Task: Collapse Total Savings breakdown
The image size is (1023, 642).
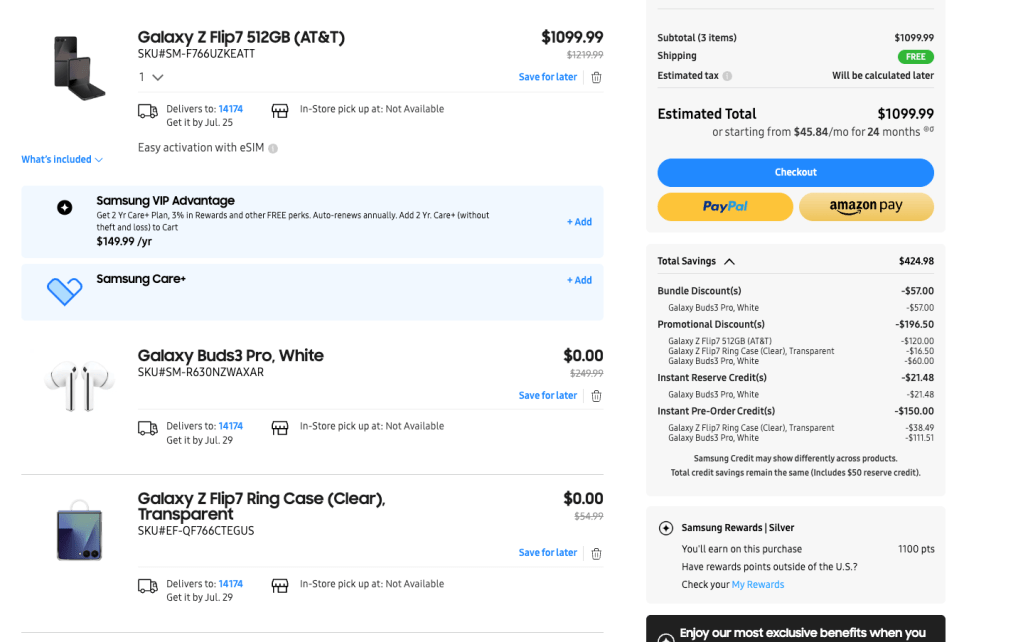Action: pos(729,261)
